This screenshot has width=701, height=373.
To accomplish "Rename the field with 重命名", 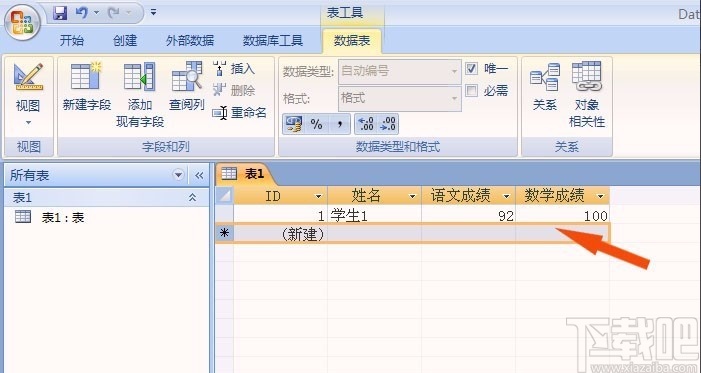I will [x=239, y=112].
